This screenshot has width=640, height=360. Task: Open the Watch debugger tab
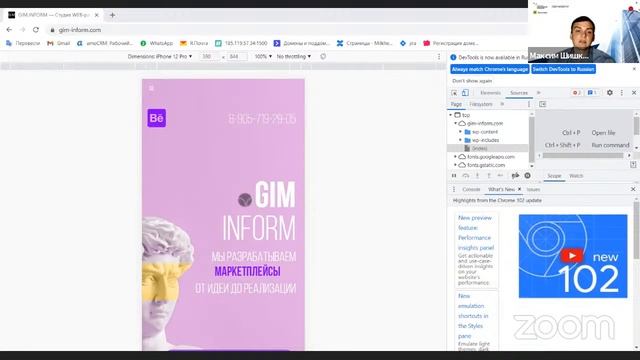click(x=576, y=176)
